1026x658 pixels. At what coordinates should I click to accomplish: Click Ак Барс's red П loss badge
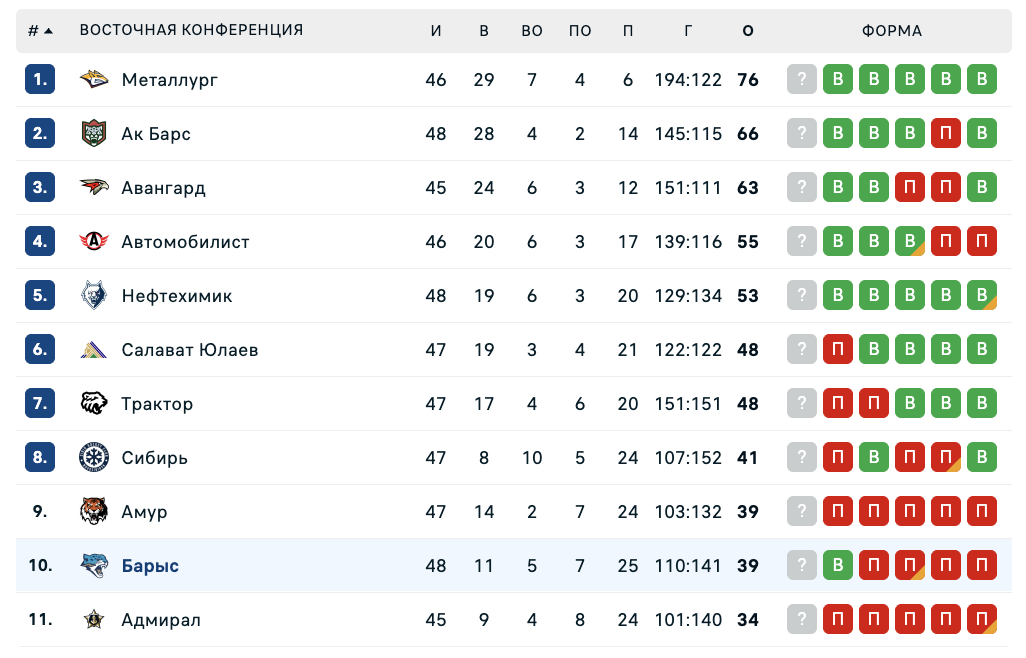tap(946, 134)
